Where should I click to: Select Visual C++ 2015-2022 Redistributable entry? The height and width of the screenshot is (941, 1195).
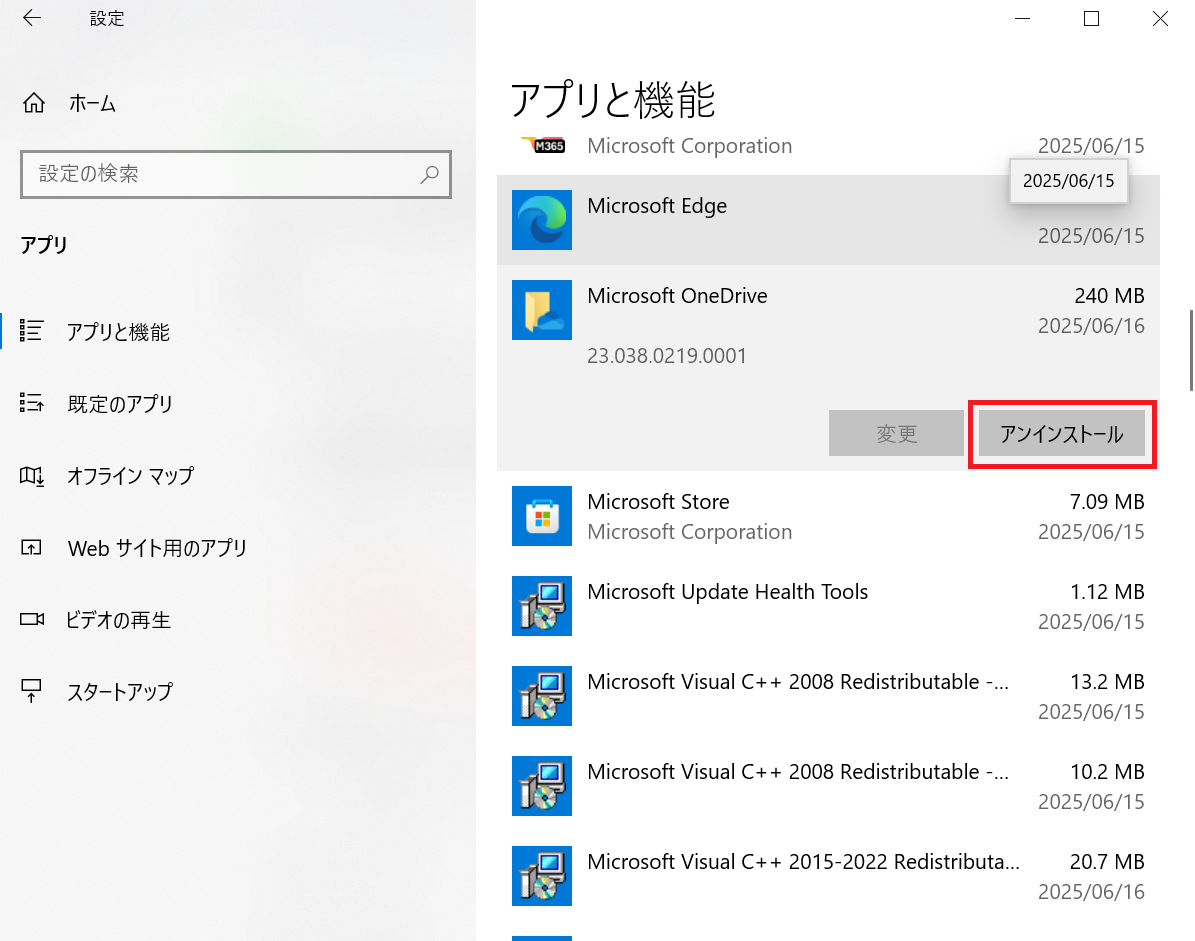coord(828,875)
